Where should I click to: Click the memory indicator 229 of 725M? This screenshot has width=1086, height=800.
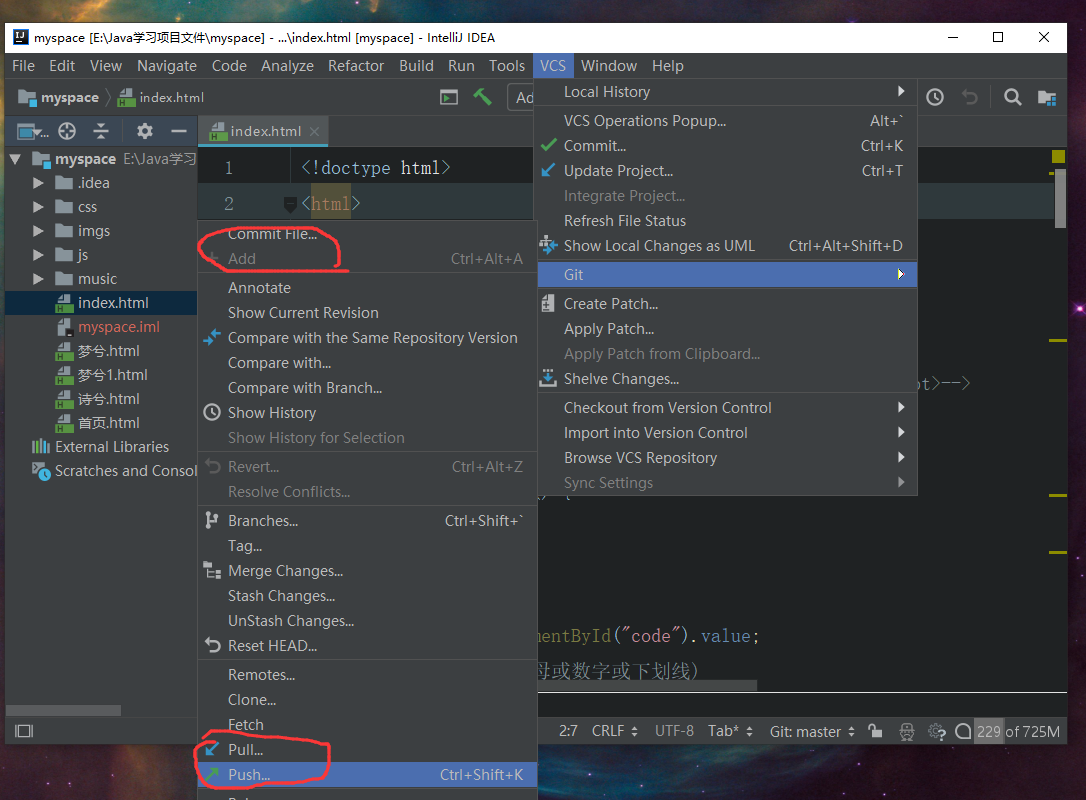(1018, 731)
